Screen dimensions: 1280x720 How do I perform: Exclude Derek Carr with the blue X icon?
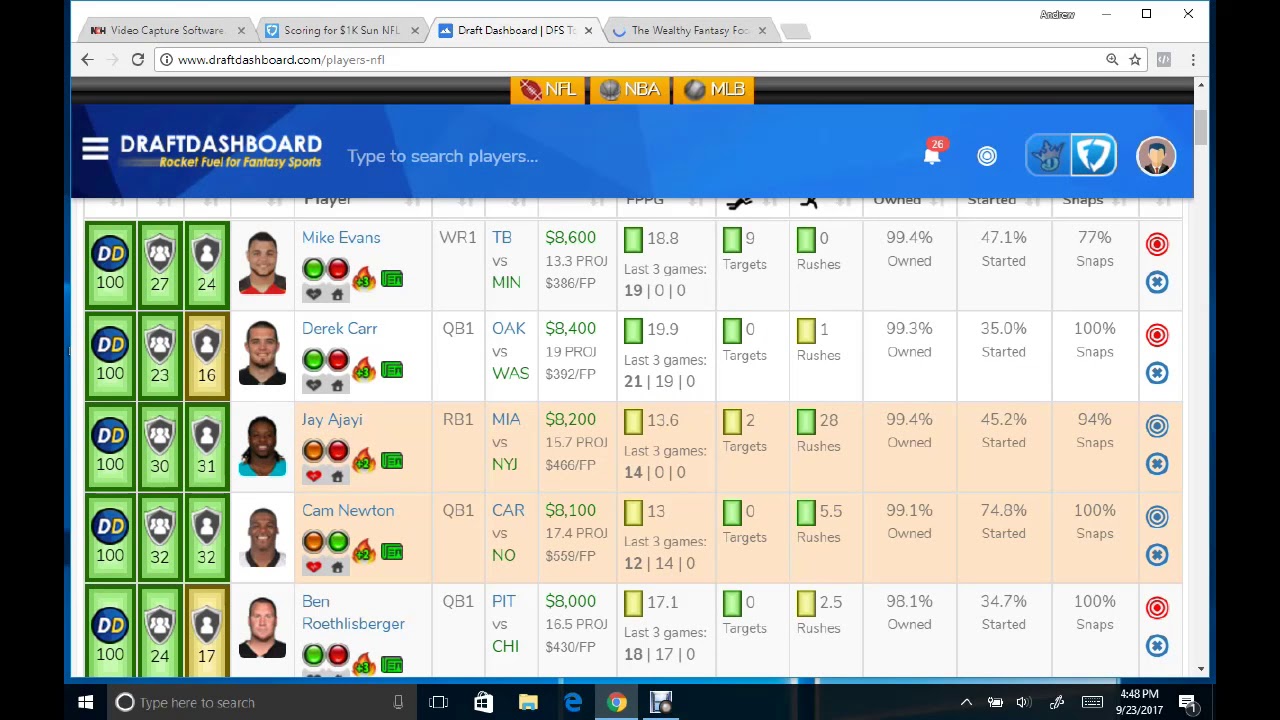pyautogui.click(x=1157, y=373)
